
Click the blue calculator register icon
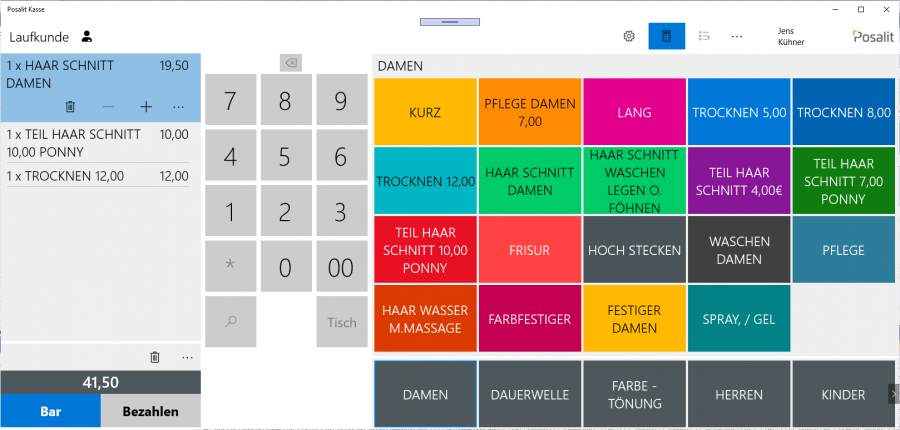(x=666, y=36)
